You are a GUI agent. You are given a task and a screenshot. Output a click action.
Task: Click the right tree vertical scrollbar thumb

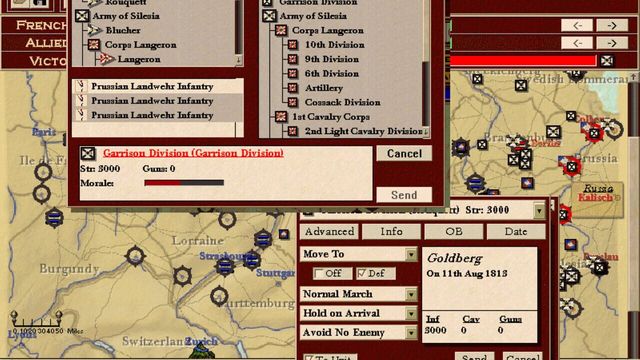[x=426, y=94]
